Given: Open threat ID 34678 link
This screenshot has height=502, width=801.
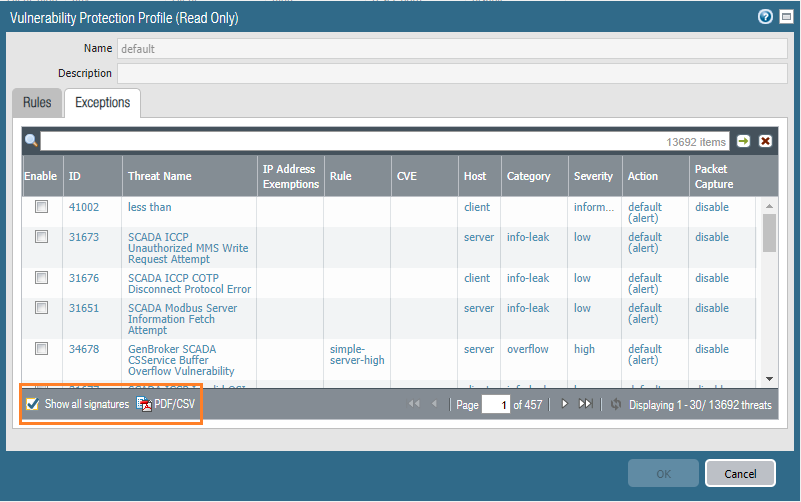Looking at the screenshot, I should click(x=83, y=349).
